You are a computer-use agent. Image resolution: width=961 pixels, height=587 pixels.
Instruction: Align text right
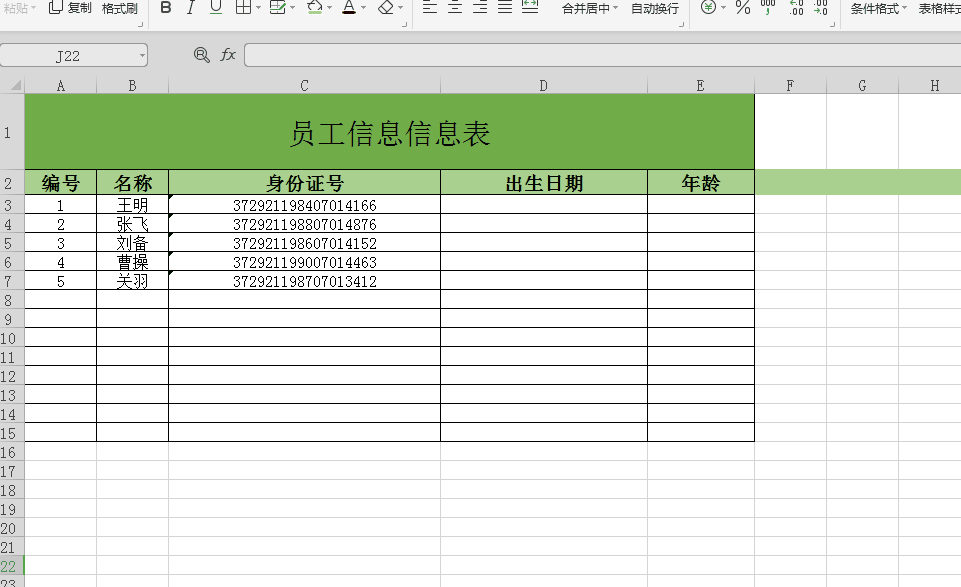pyautogui.click(x=480, y=7)
